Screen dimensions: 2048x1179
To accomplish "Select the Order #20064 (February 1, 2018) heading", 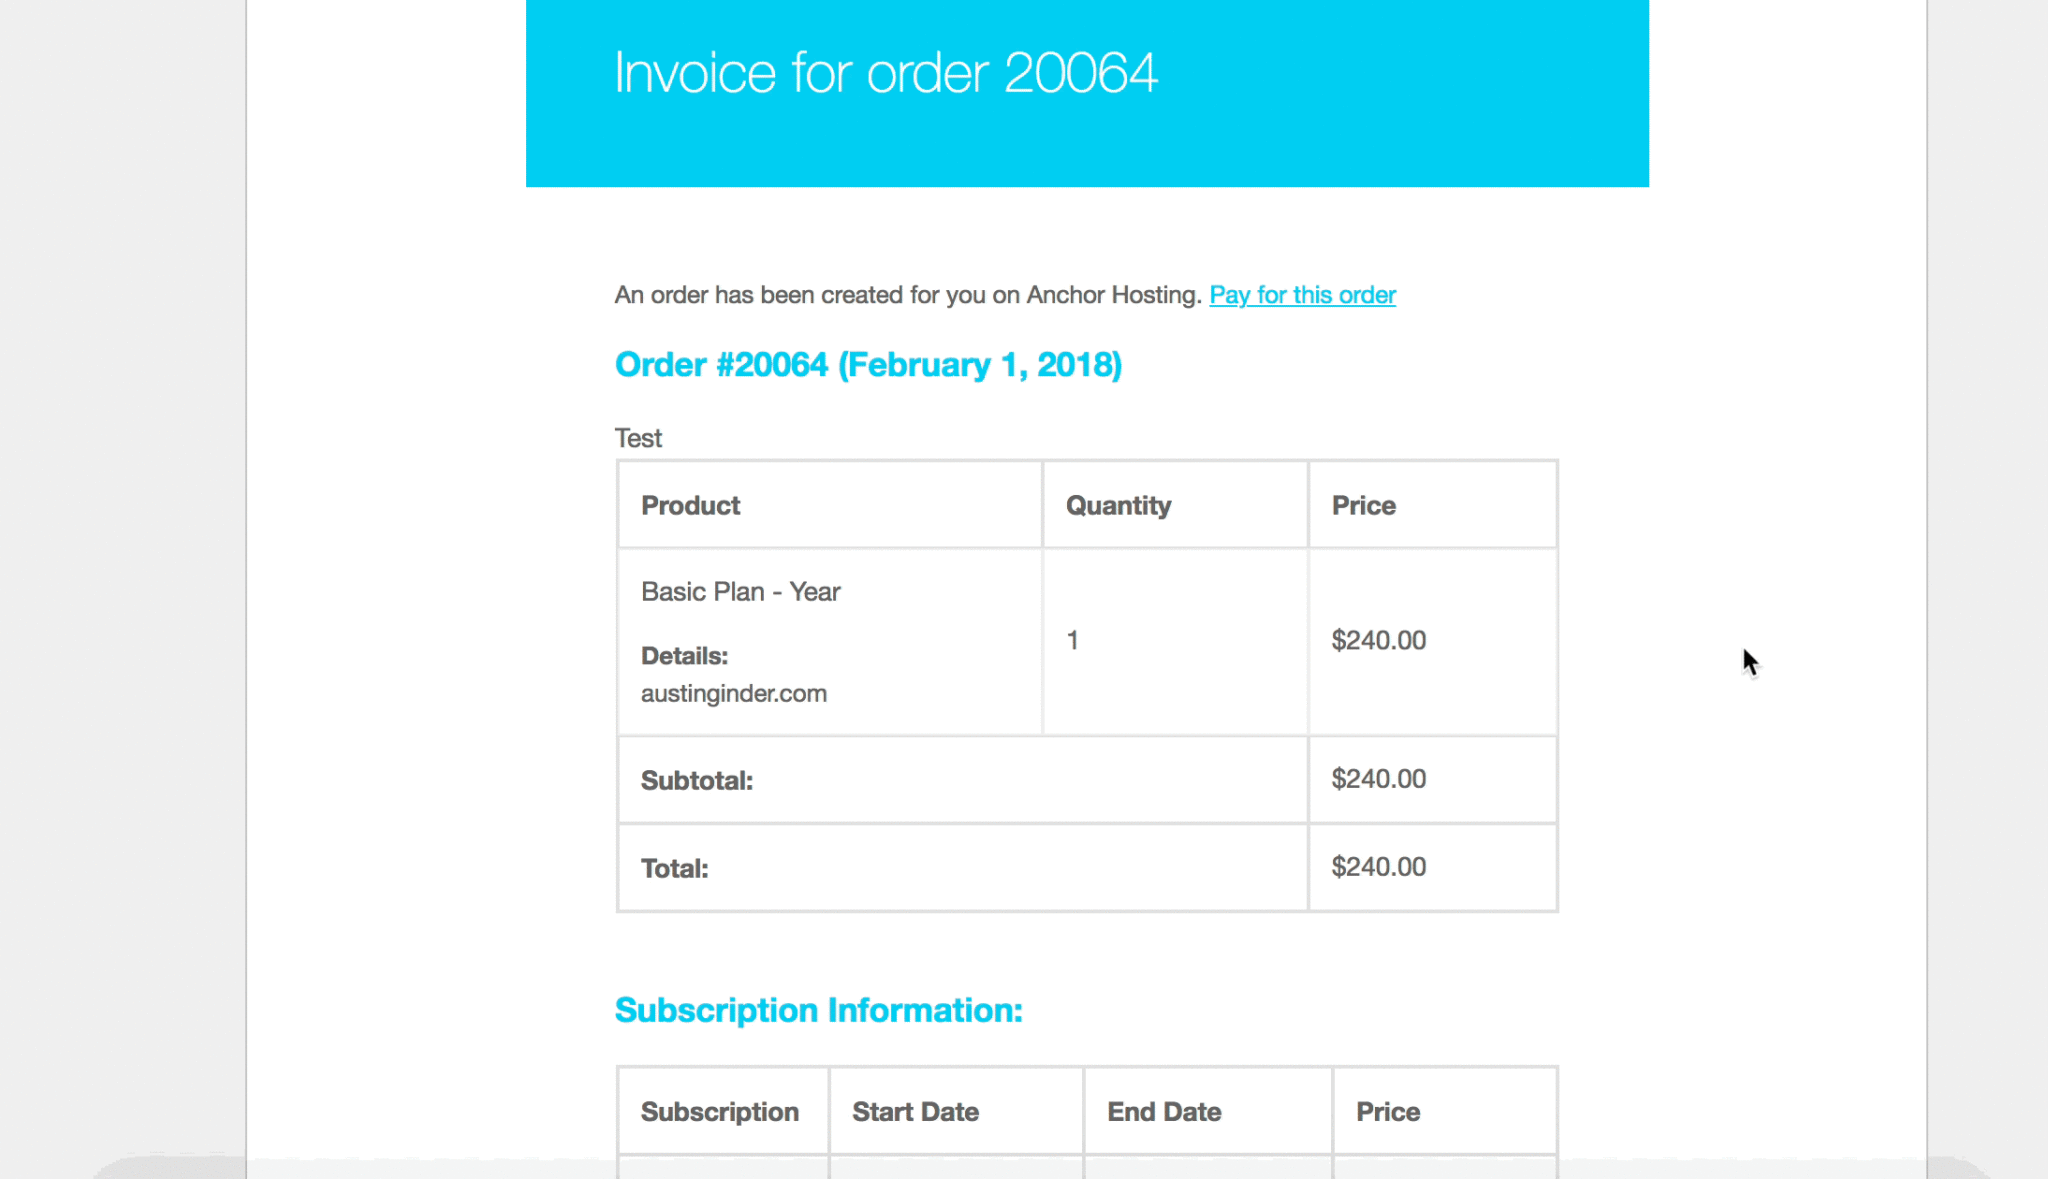I will pyautogui.click(x=868, y=365).
